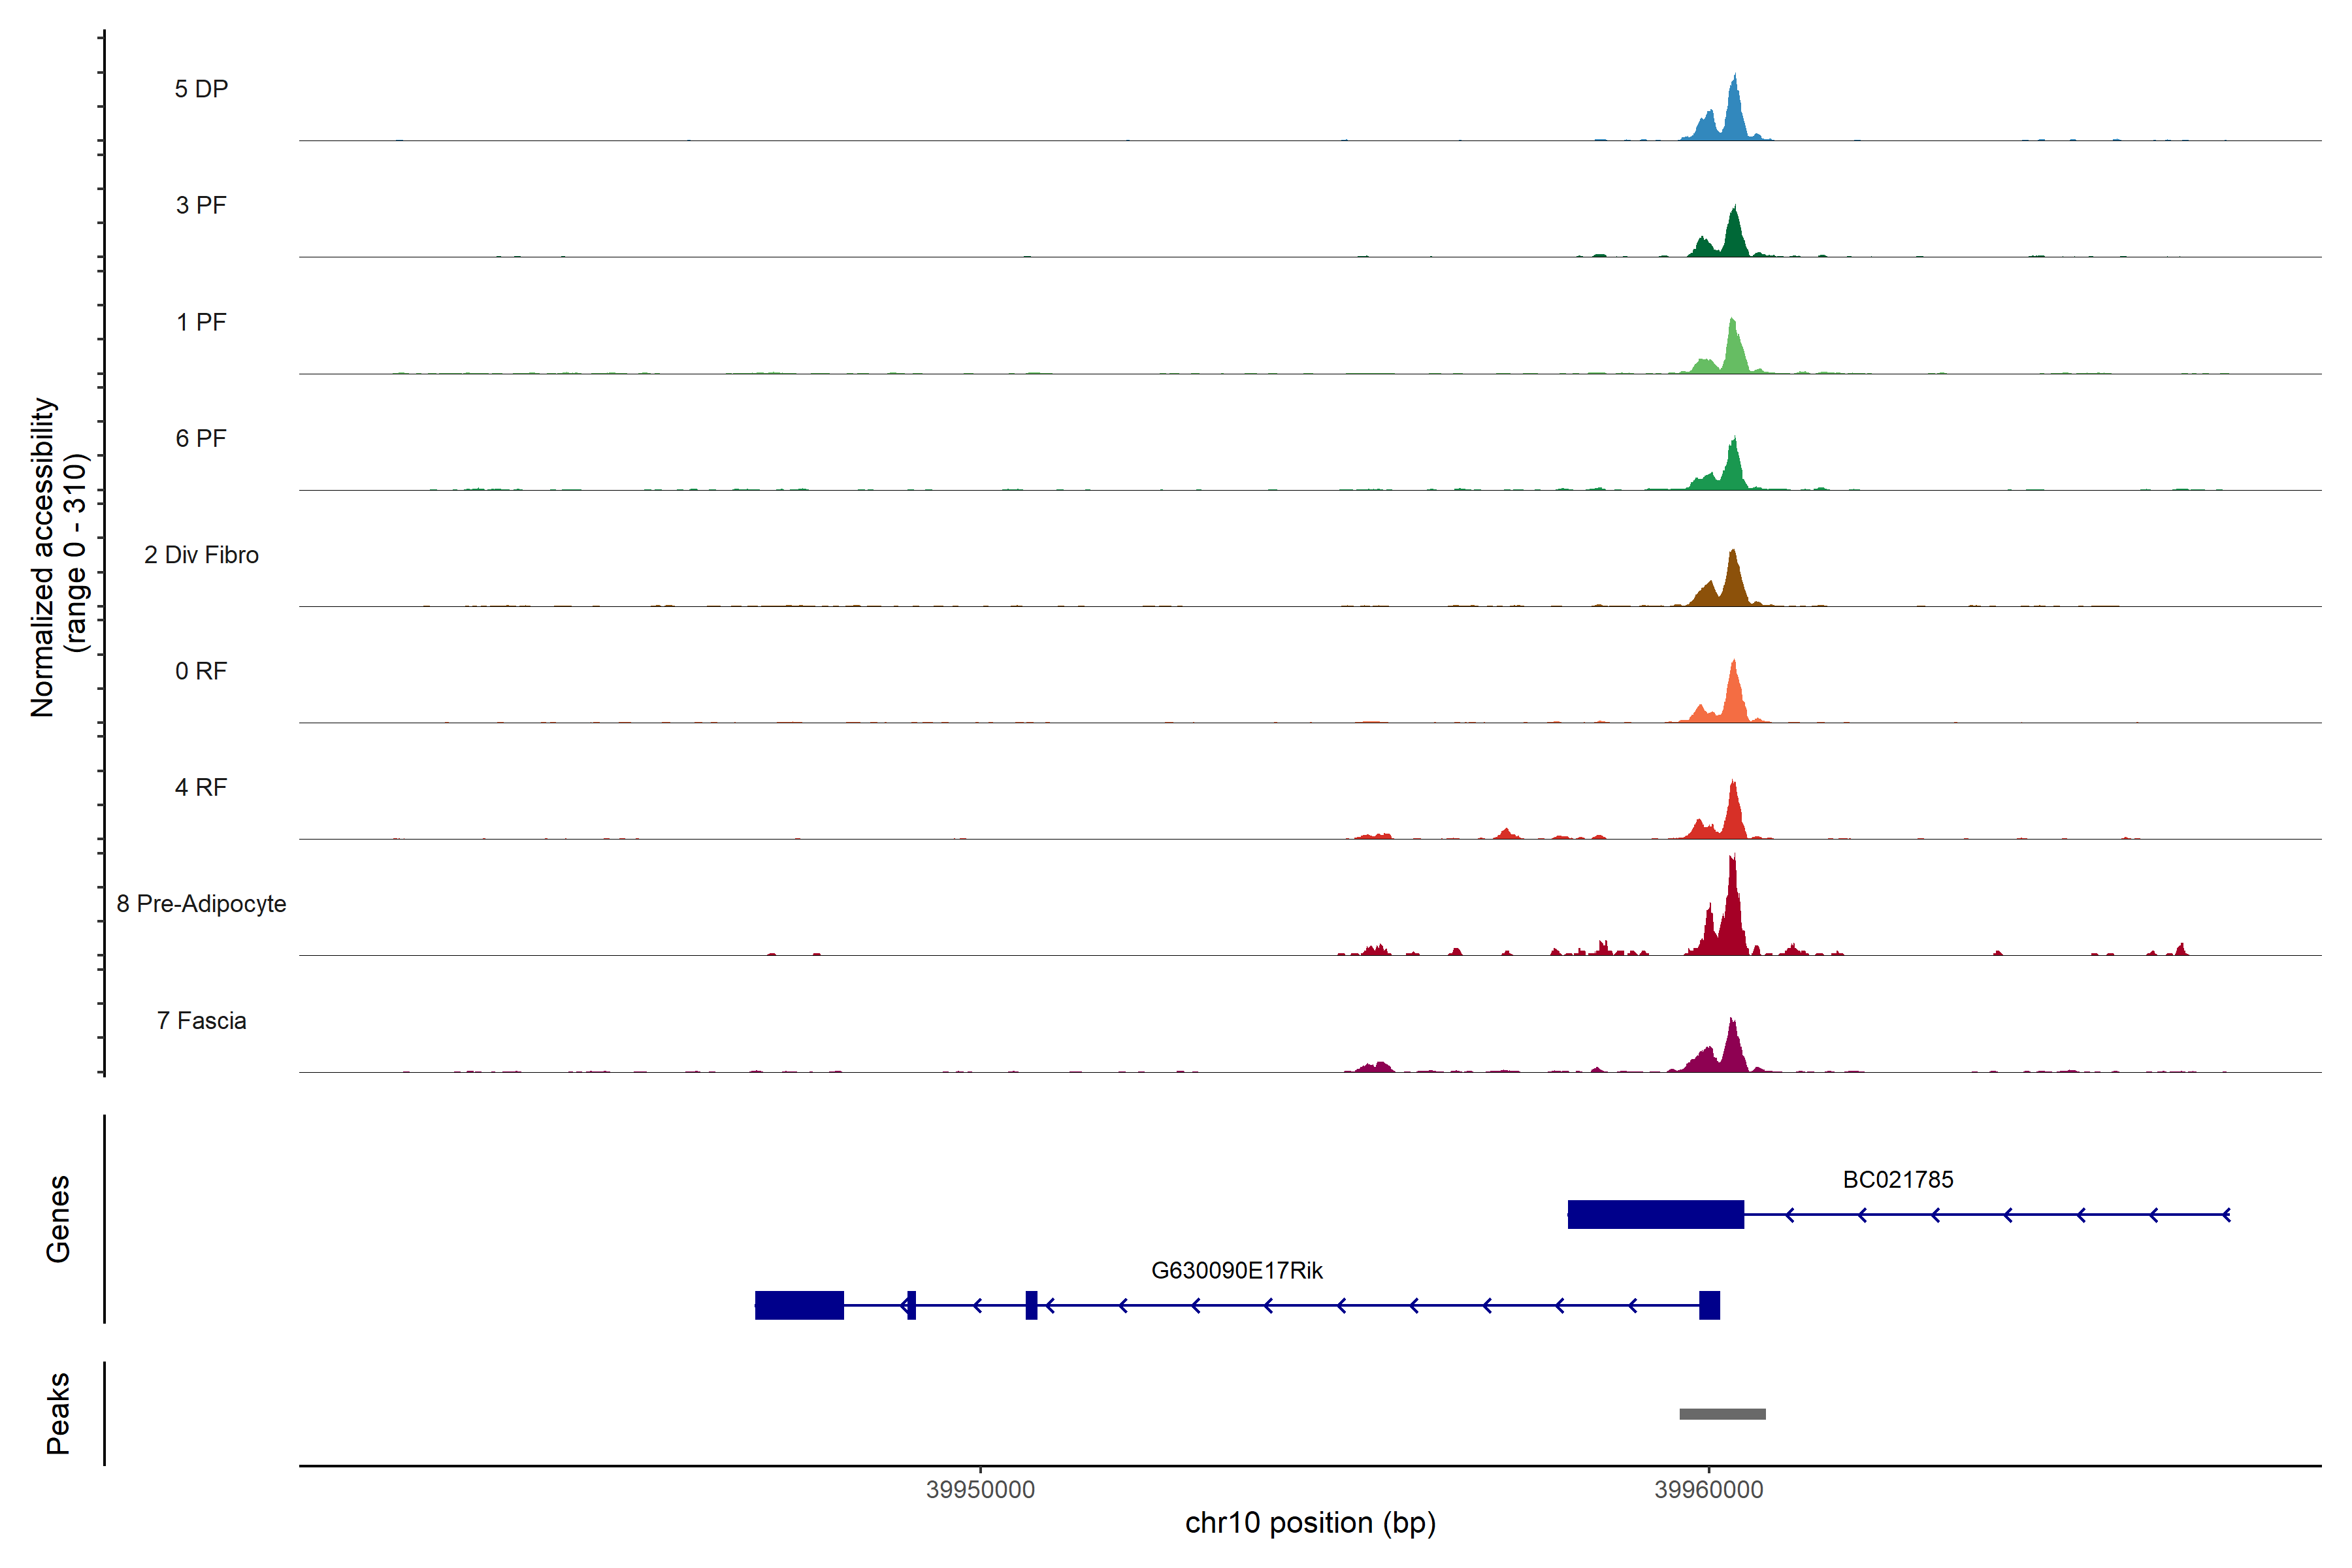Click the 0 RF track label
The image size is (2352, 1568).
tap(201, 671)
